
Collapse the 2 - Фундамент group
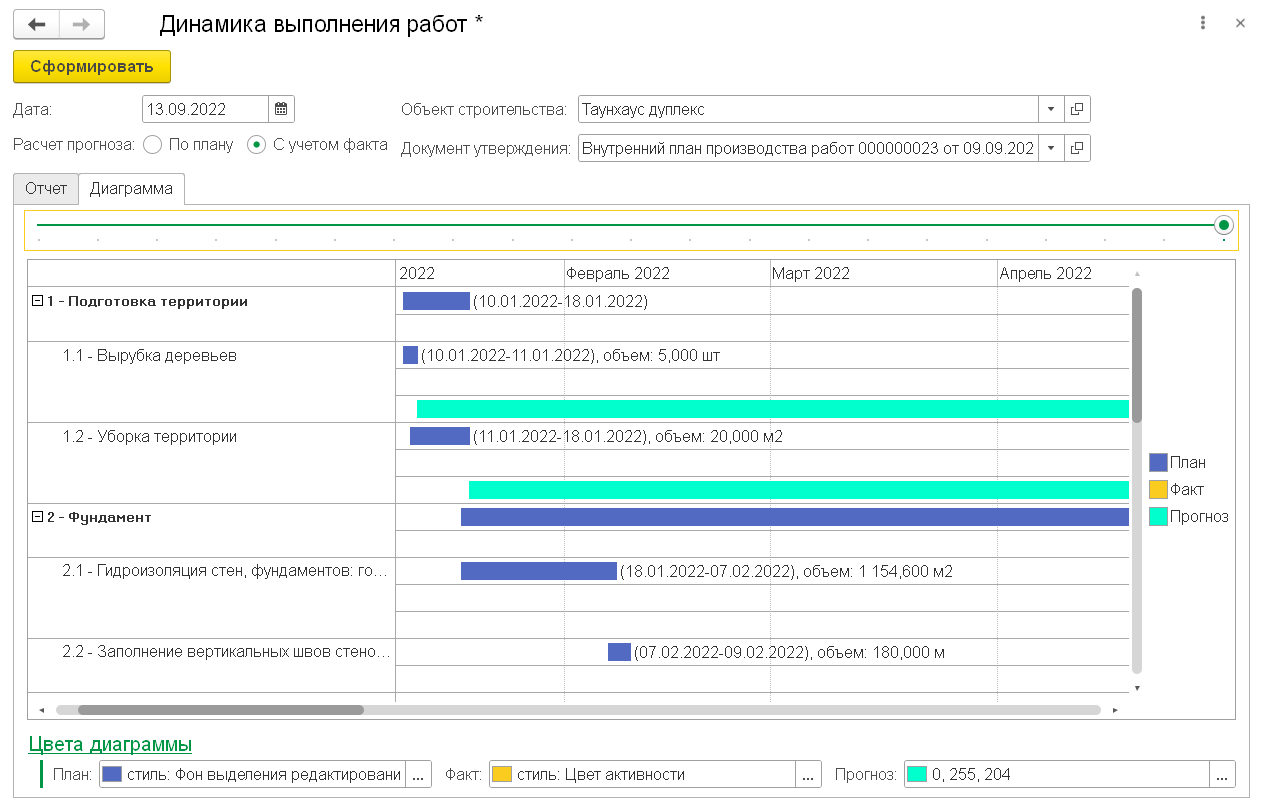click(x=38, y=517)
